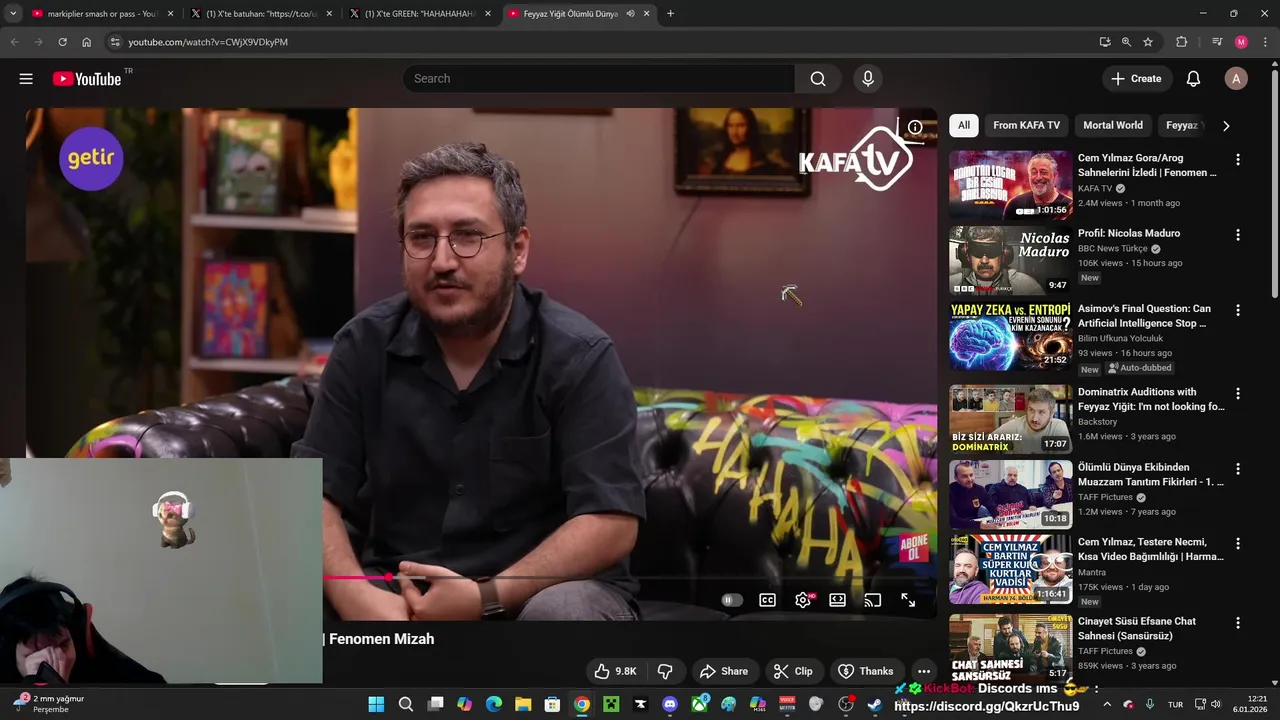1280x720 pixels.
Task: Open Chrome profile avatar M
Action: tap(1241, 42)
